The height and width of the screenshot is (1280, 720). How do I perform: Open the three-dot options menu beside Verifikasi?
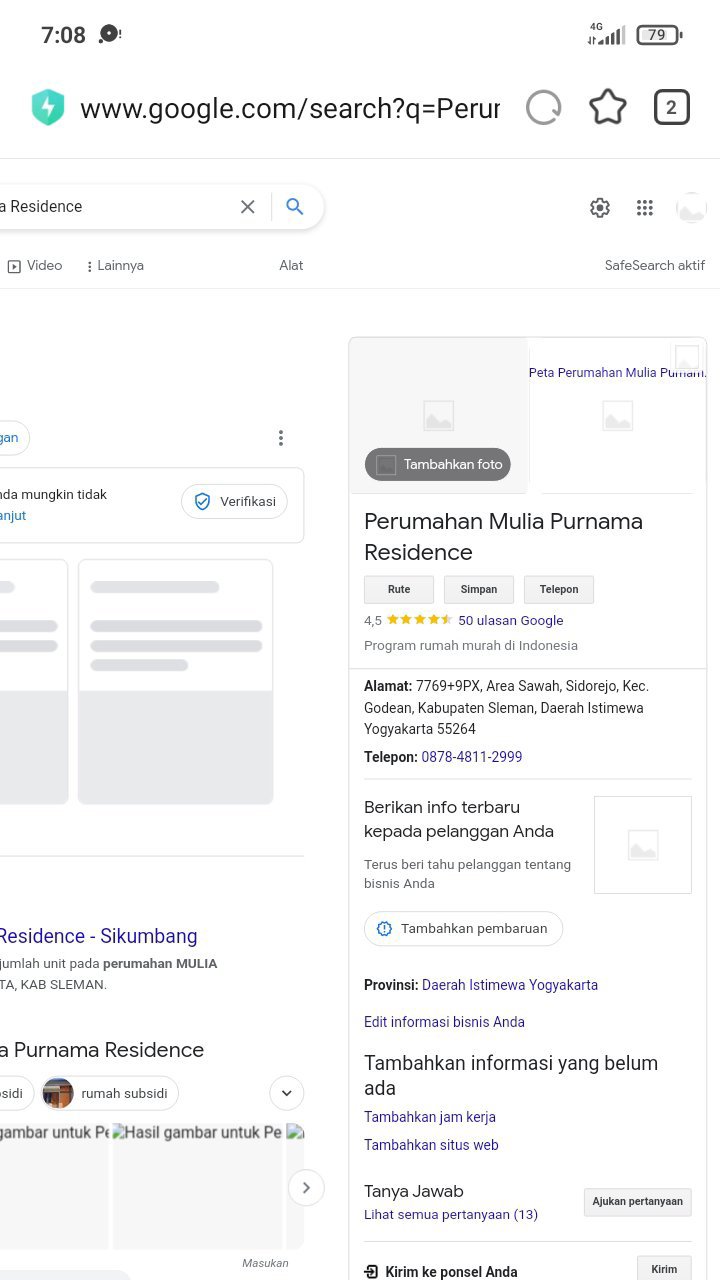281,438
